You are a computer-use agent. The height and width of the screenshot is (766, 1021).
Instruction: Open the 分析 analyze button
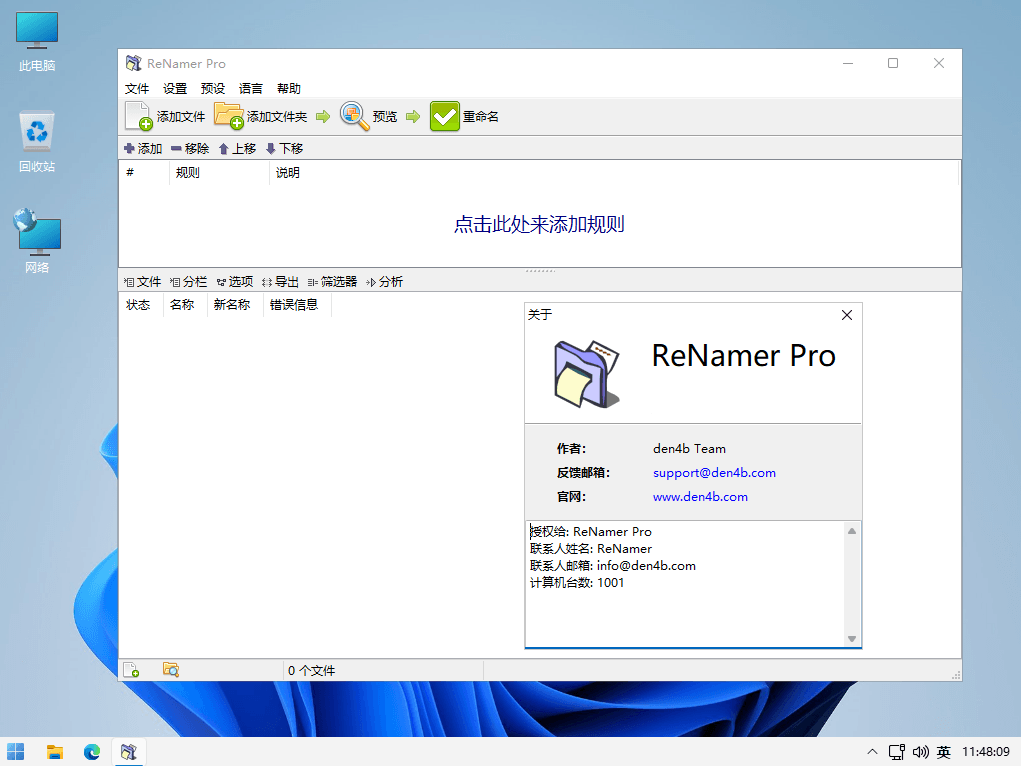[x=385, y=281]
